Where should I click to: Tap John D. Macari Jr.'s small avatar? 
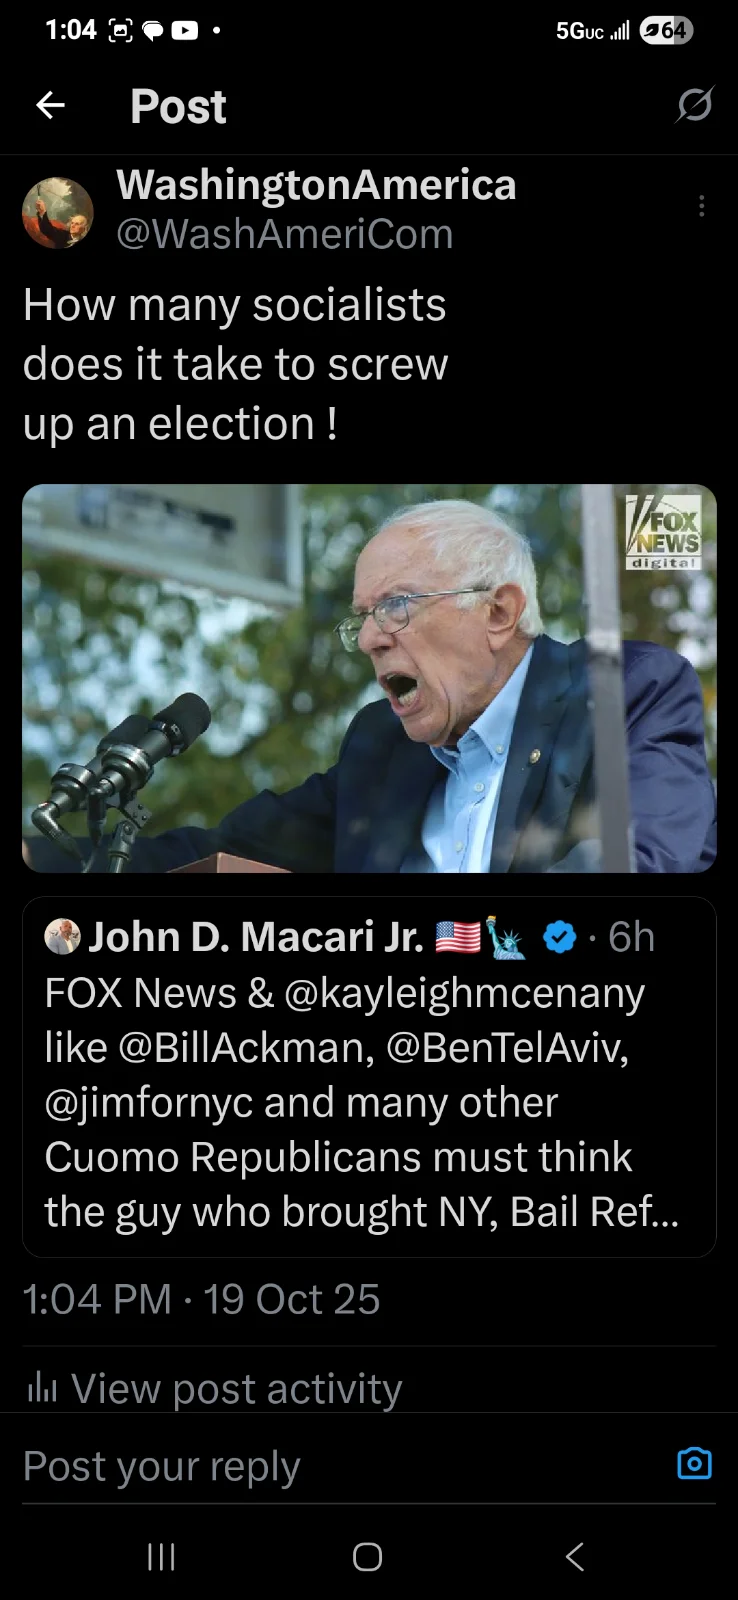63,937
